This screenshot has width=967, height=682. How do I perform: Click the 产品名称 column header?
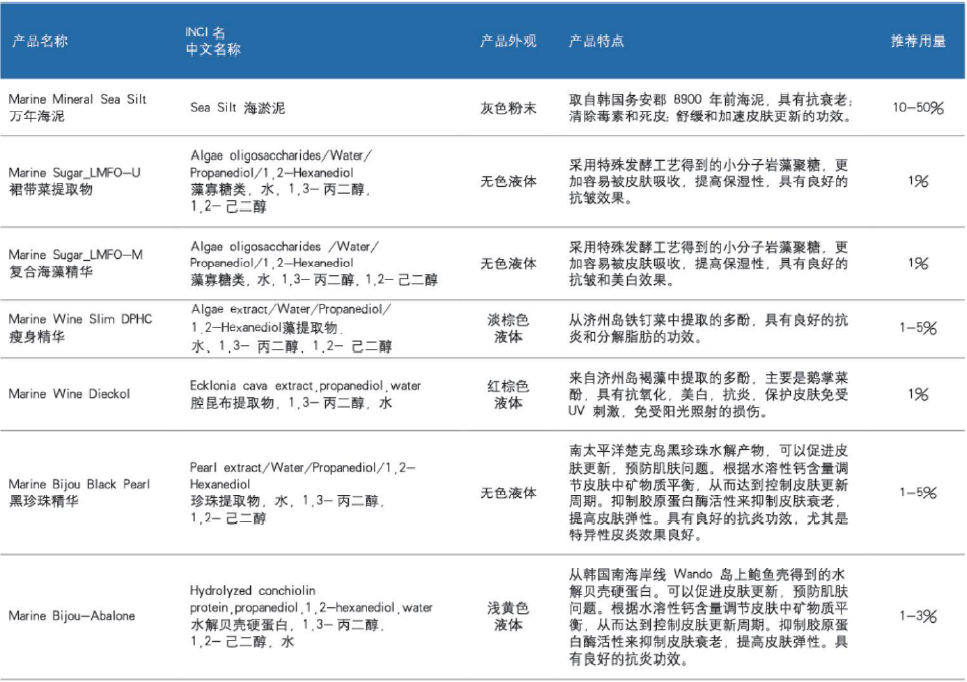40,42
